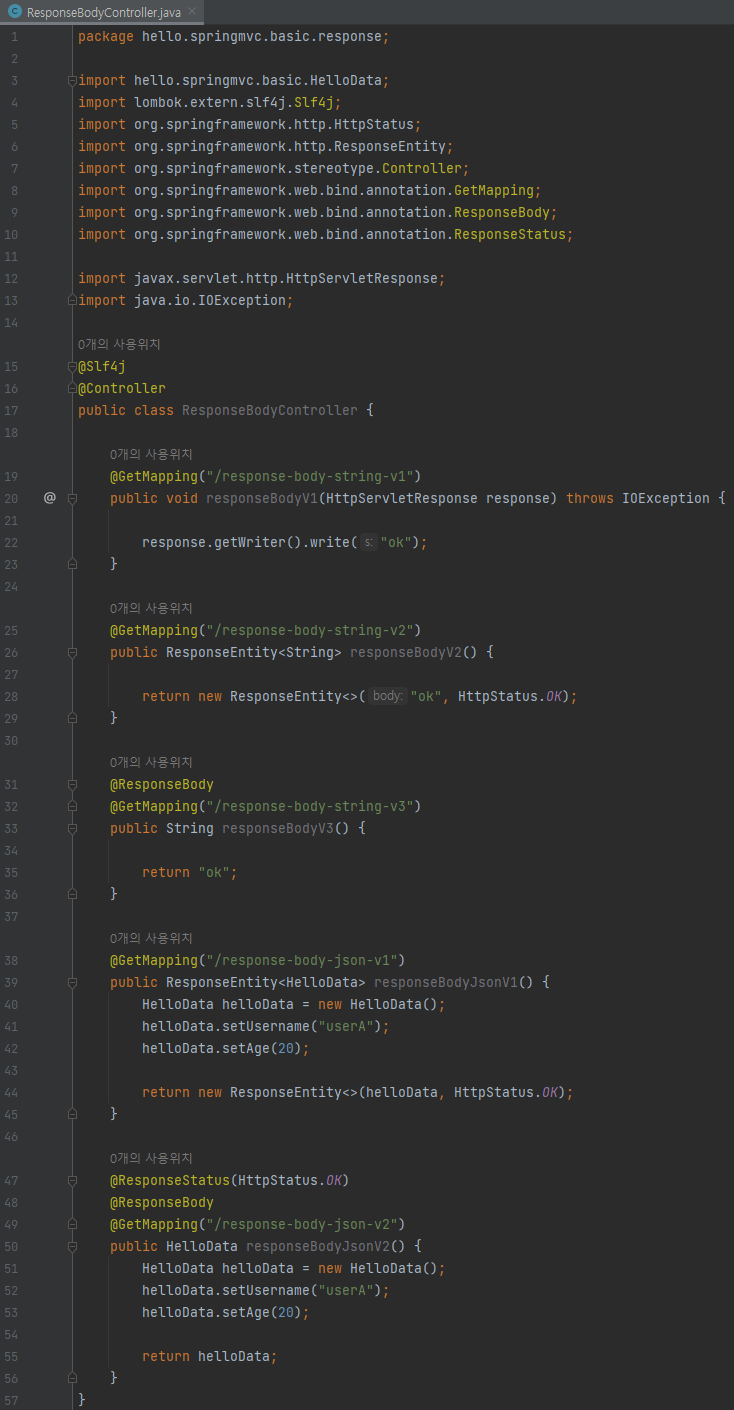Collapse responseBodyV3 method at line 33
The image size is (734, 1410).
pos(72,828)
